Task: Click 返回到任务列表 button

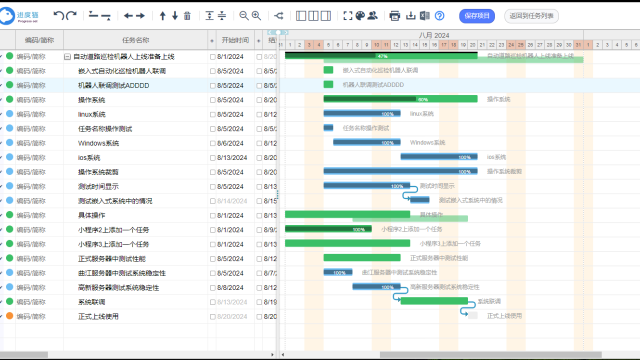Action: (531, 16)
